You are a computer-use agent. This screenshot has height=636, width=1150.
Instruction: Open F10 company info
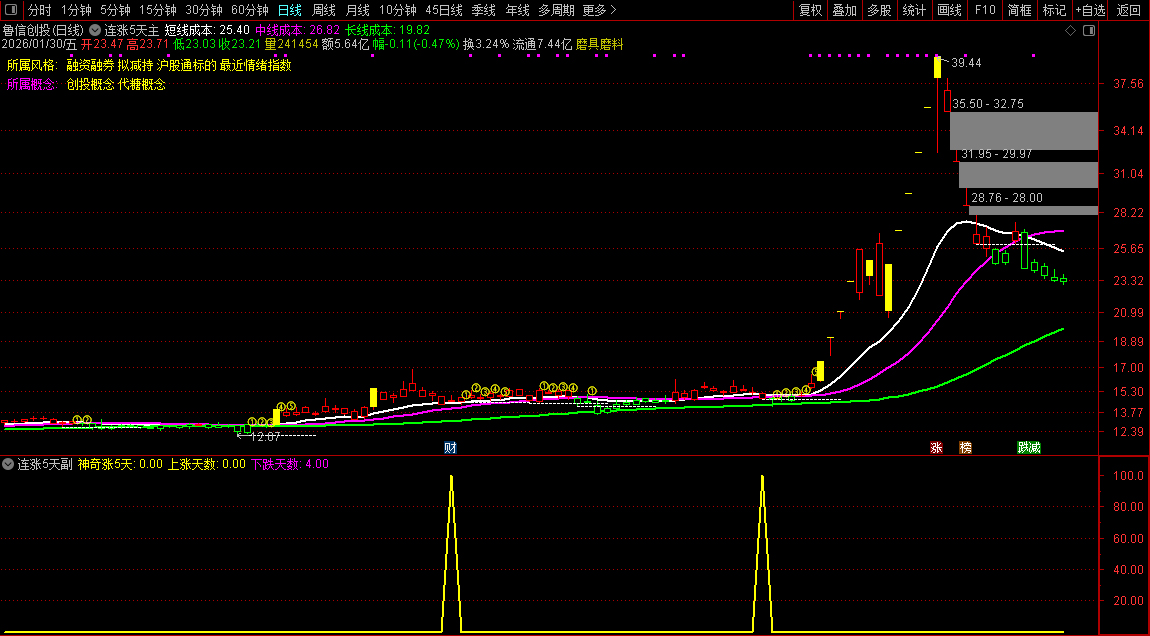985,10
